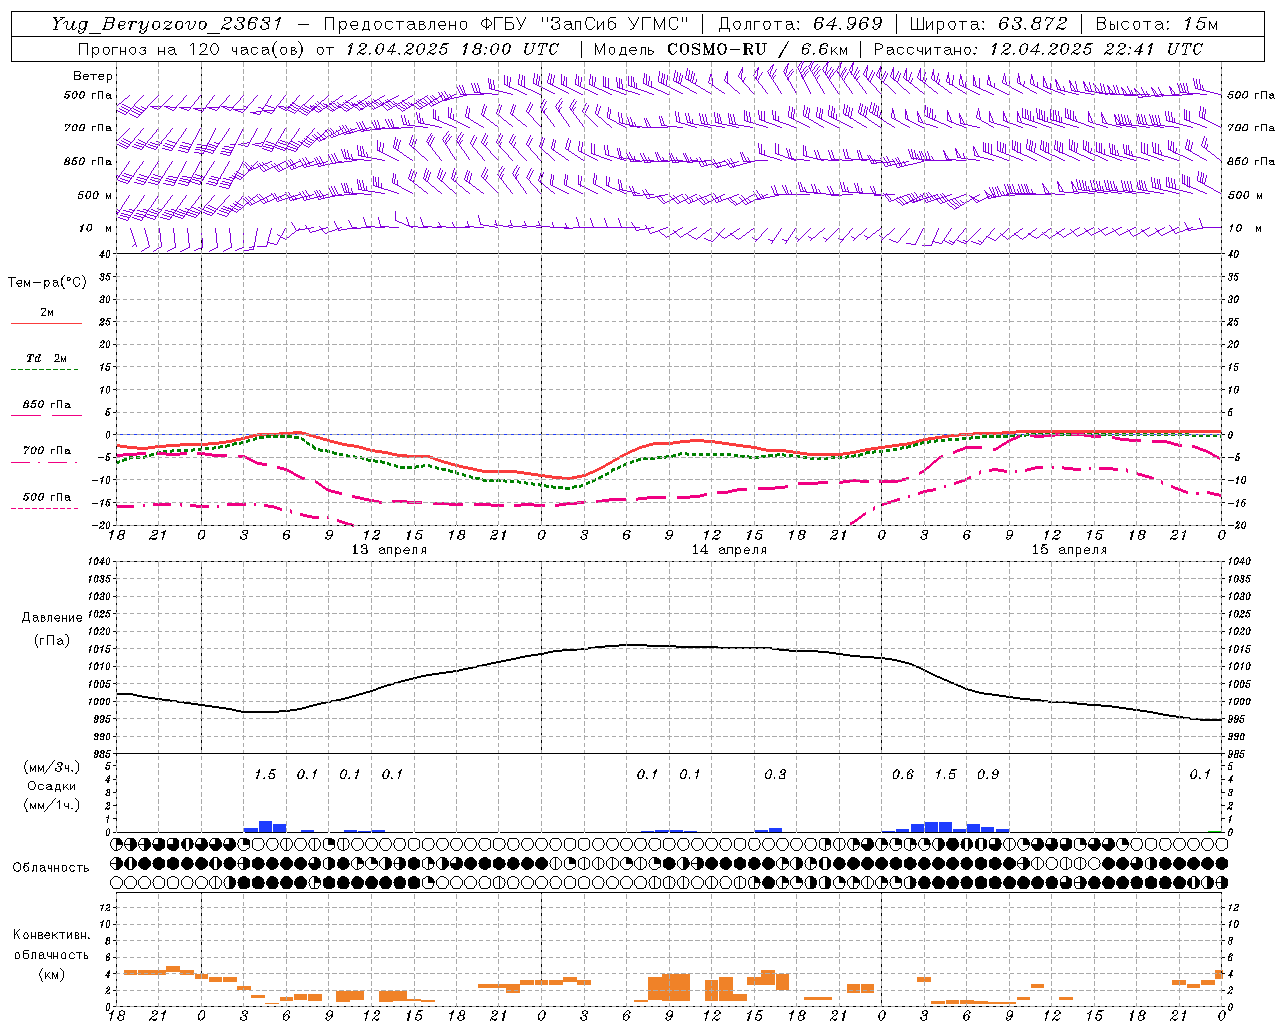Click the Ветер panel label
1280x1024 pixels.
[x=93, y=76]
